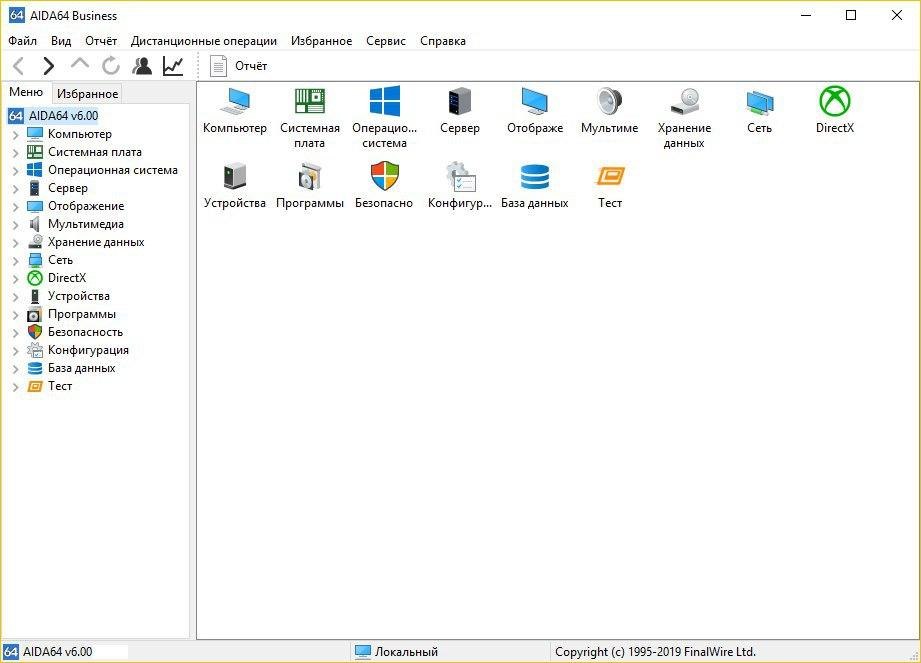The height and width of the screenshot is (663, 921).
Task: Open the Мультимедиа speaker icon in main pane
Action: (610, 101)
